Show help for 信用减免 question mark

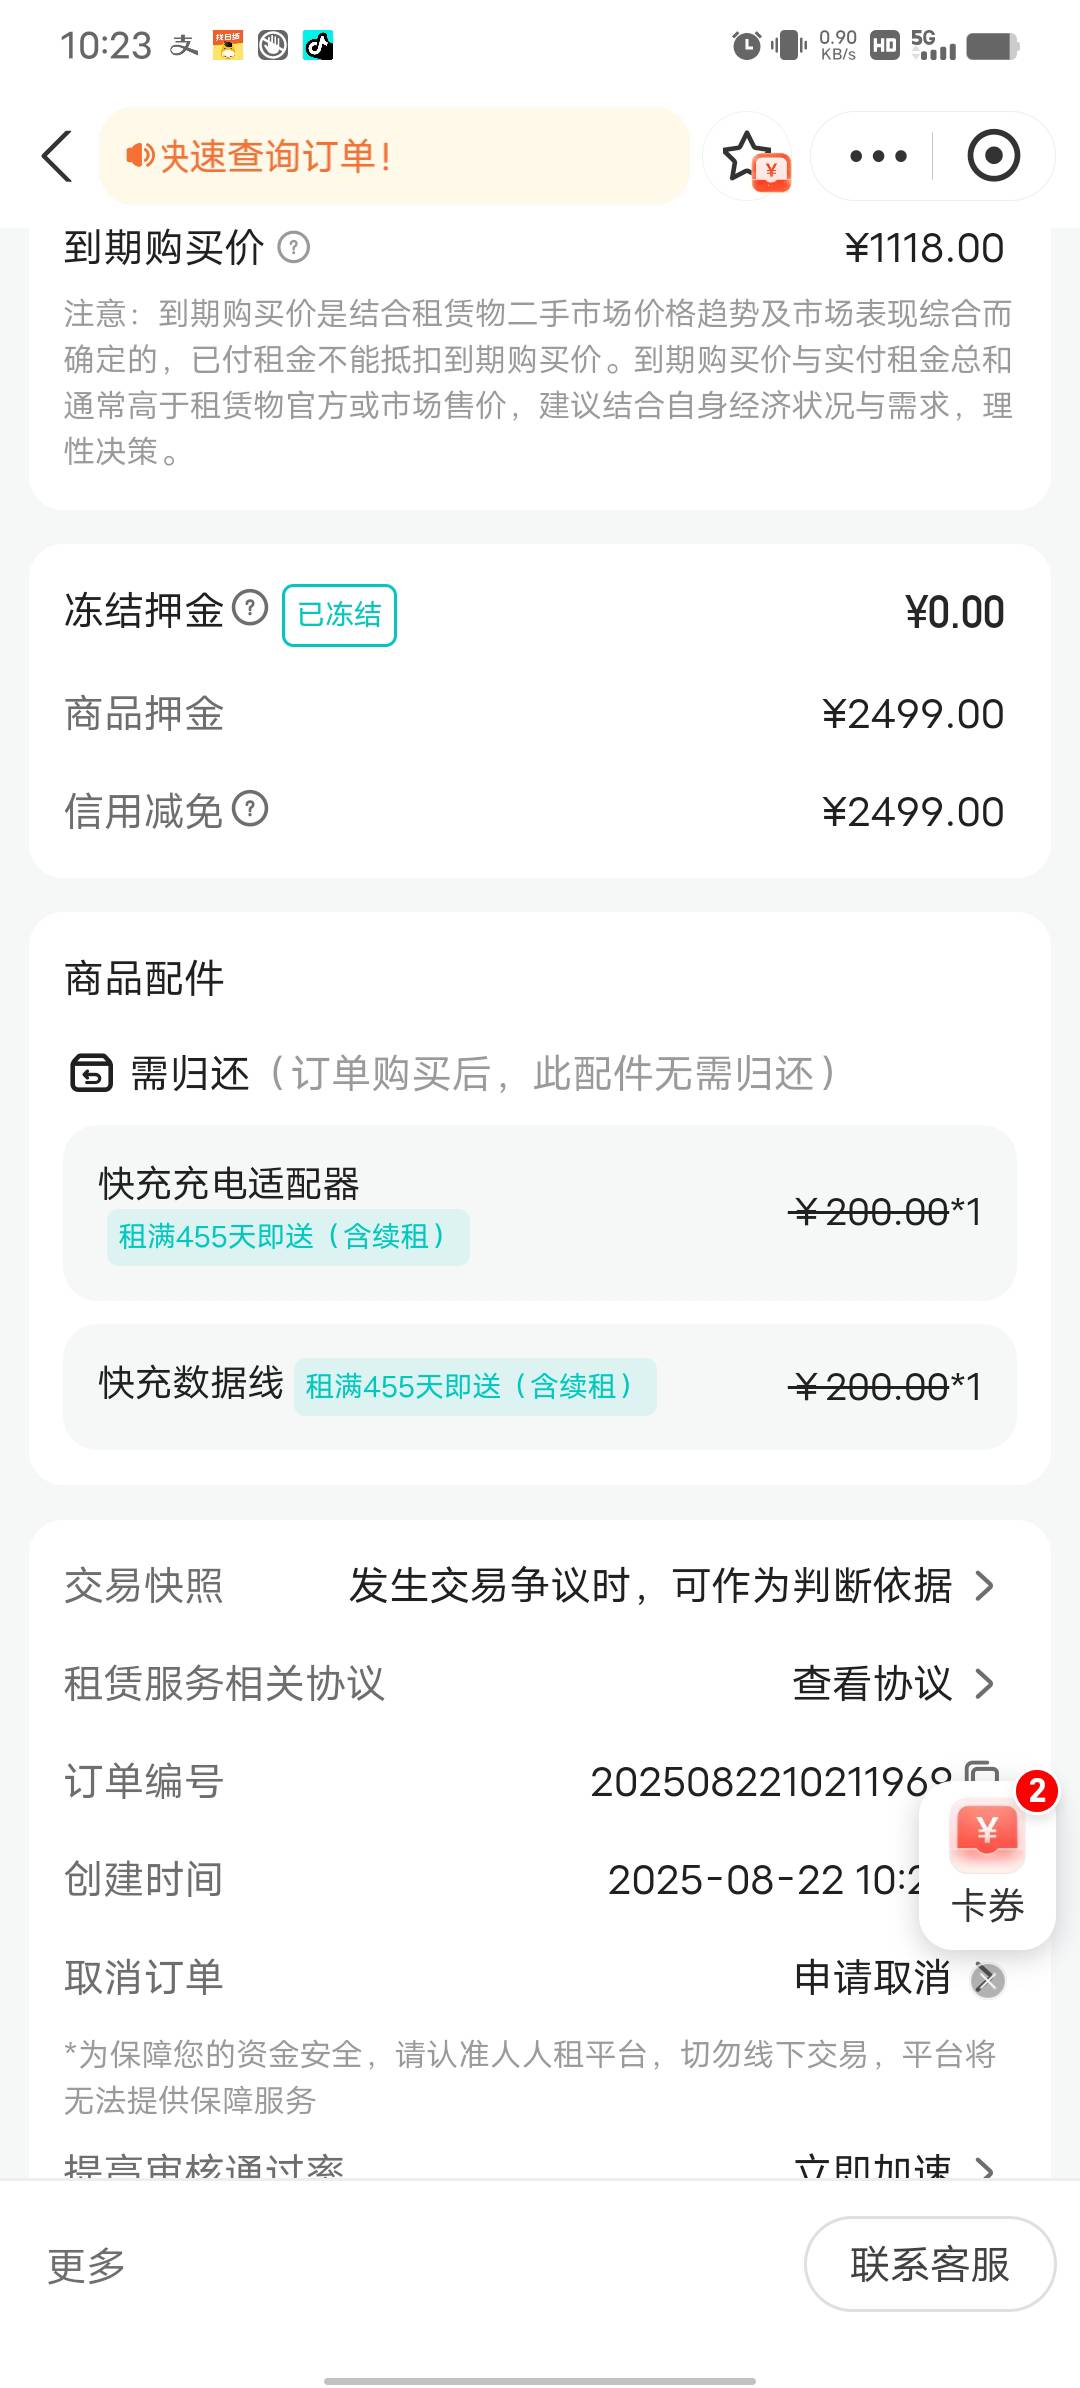click(250, 809)
